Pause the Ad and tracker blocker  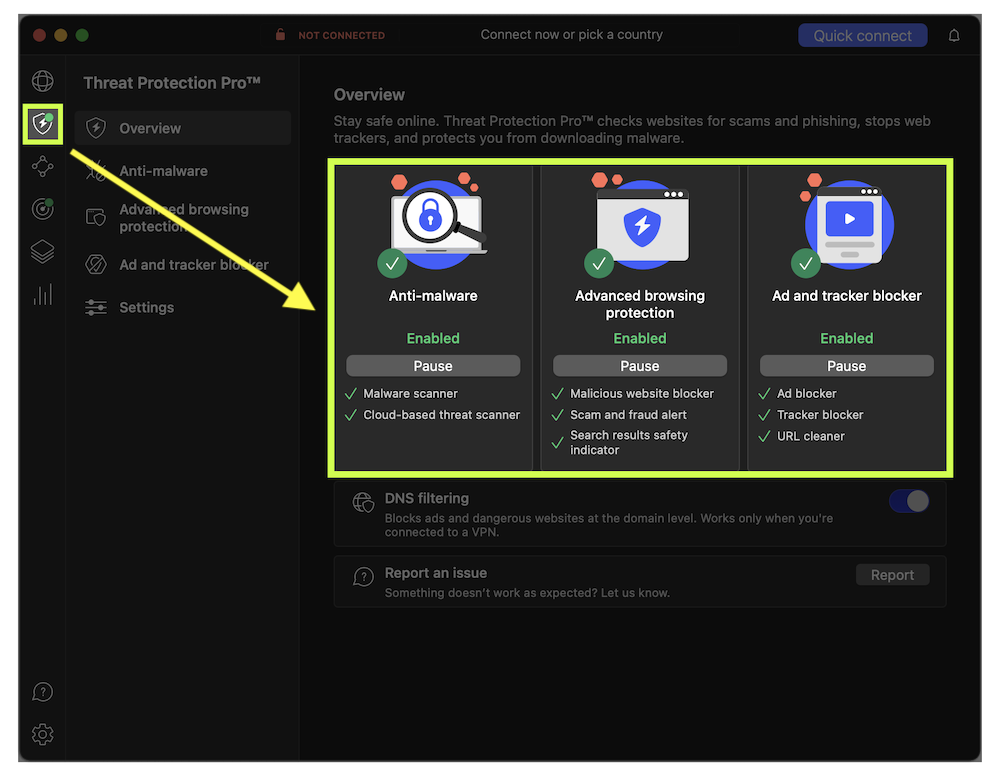846,366
